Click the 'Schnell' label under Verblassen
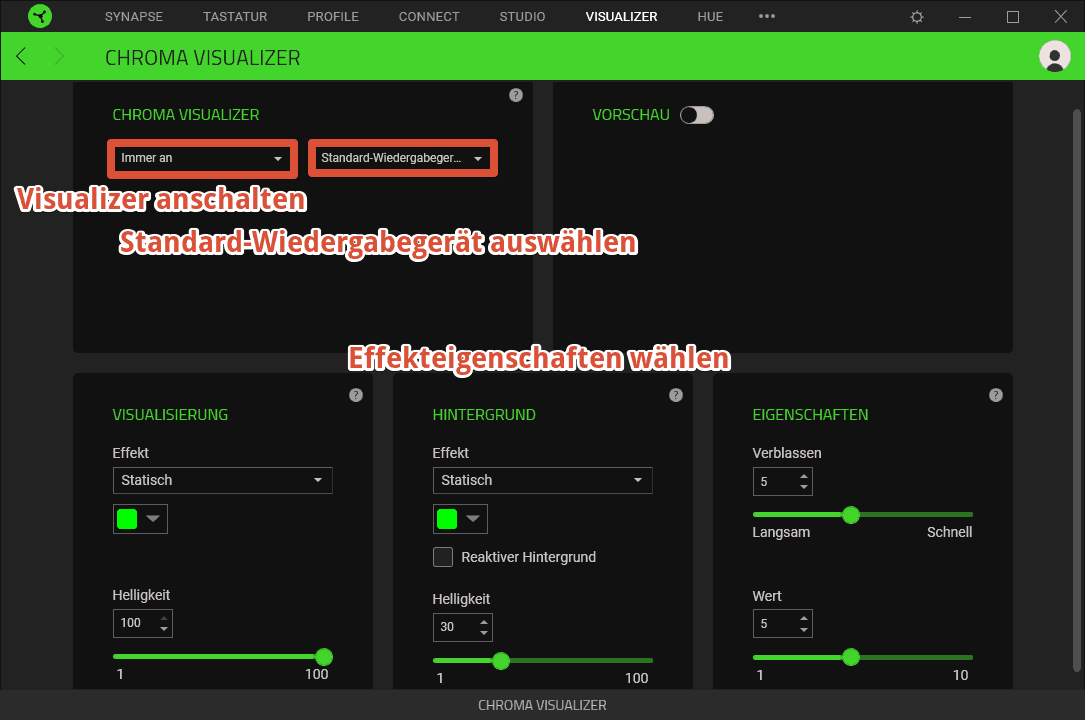 tap(949, 532)
